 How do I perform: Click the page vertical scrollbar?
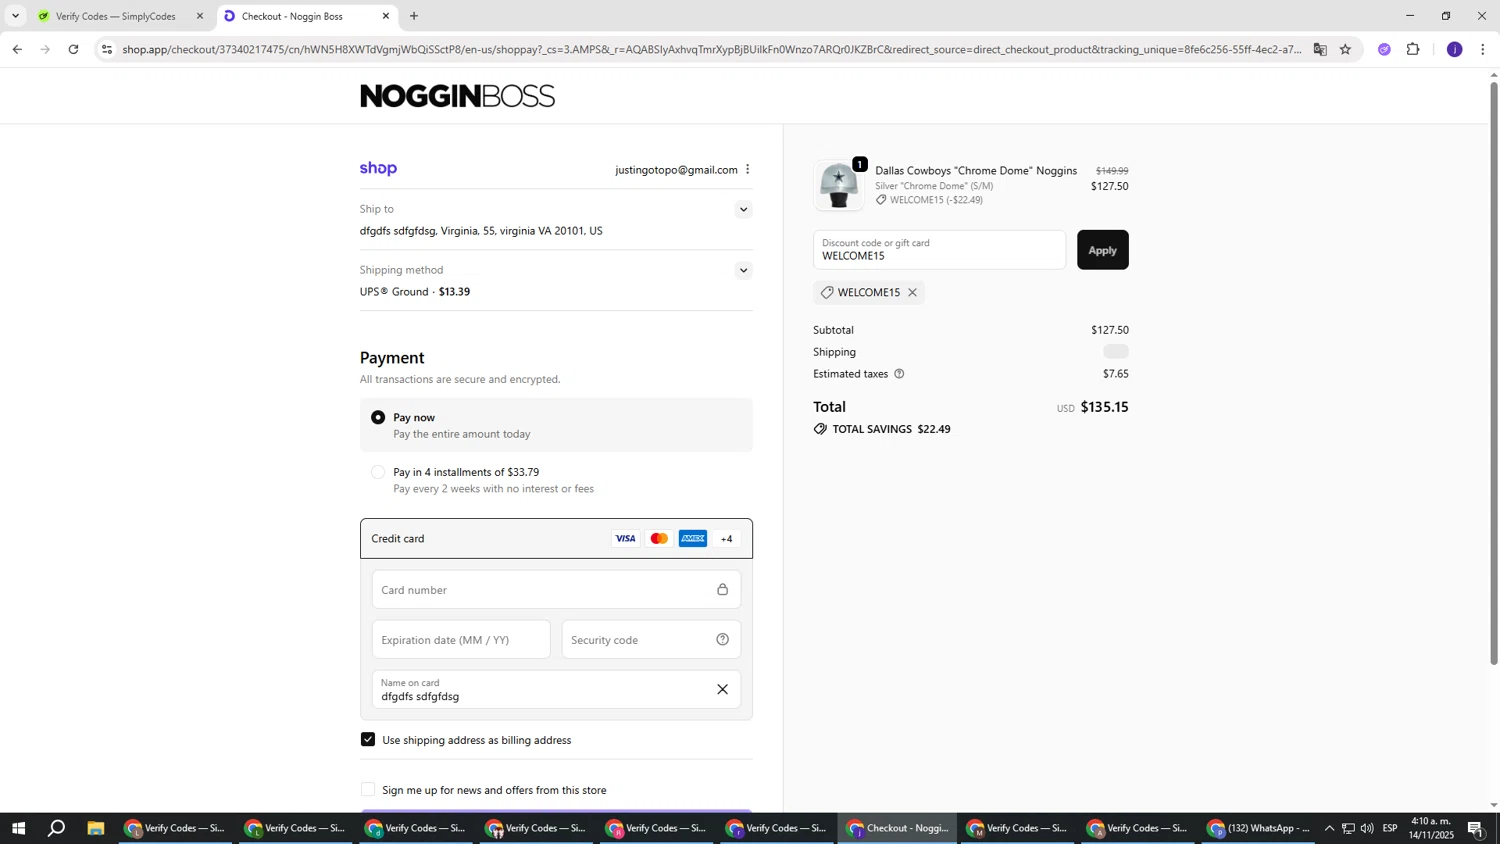pos(1494,372)
